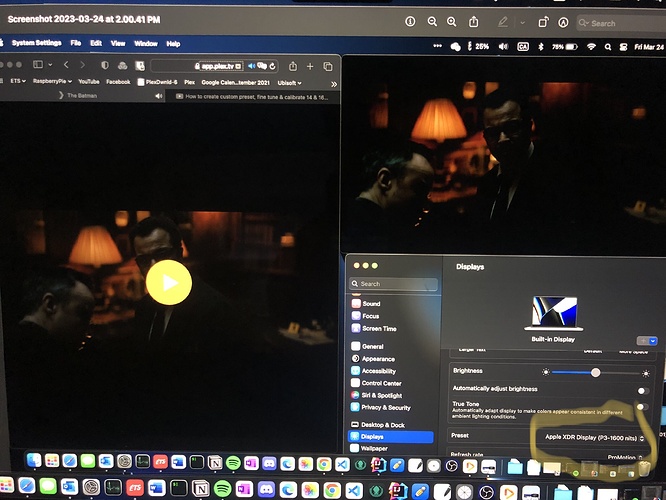Show hidden bookmarks with the double chevron
The image size is (666, 500).
pos(334,84)
